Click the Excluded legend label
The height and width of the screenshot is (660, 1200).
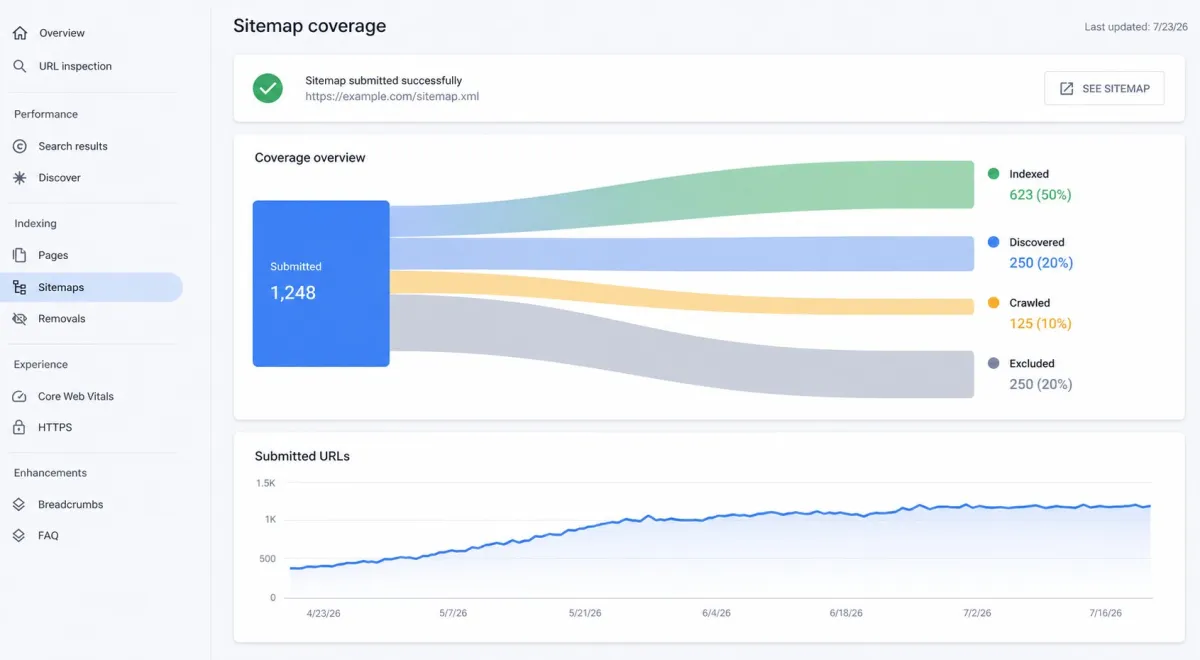[x=1032, y=363]
